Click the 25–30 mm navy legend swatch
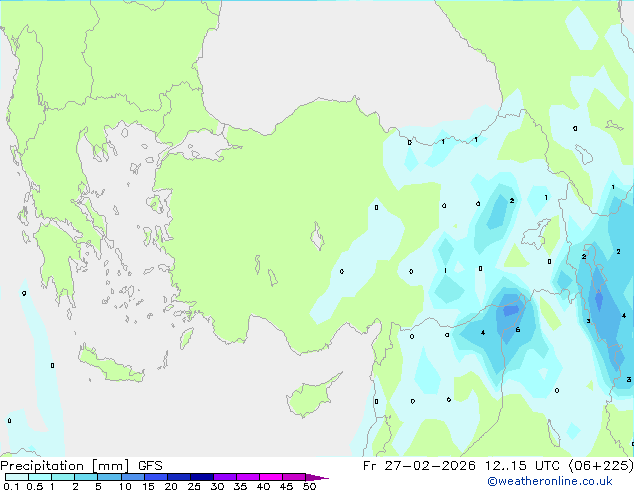Image resolution: width=634 pixels, height=490 pixels. click(x=201, y=477)
